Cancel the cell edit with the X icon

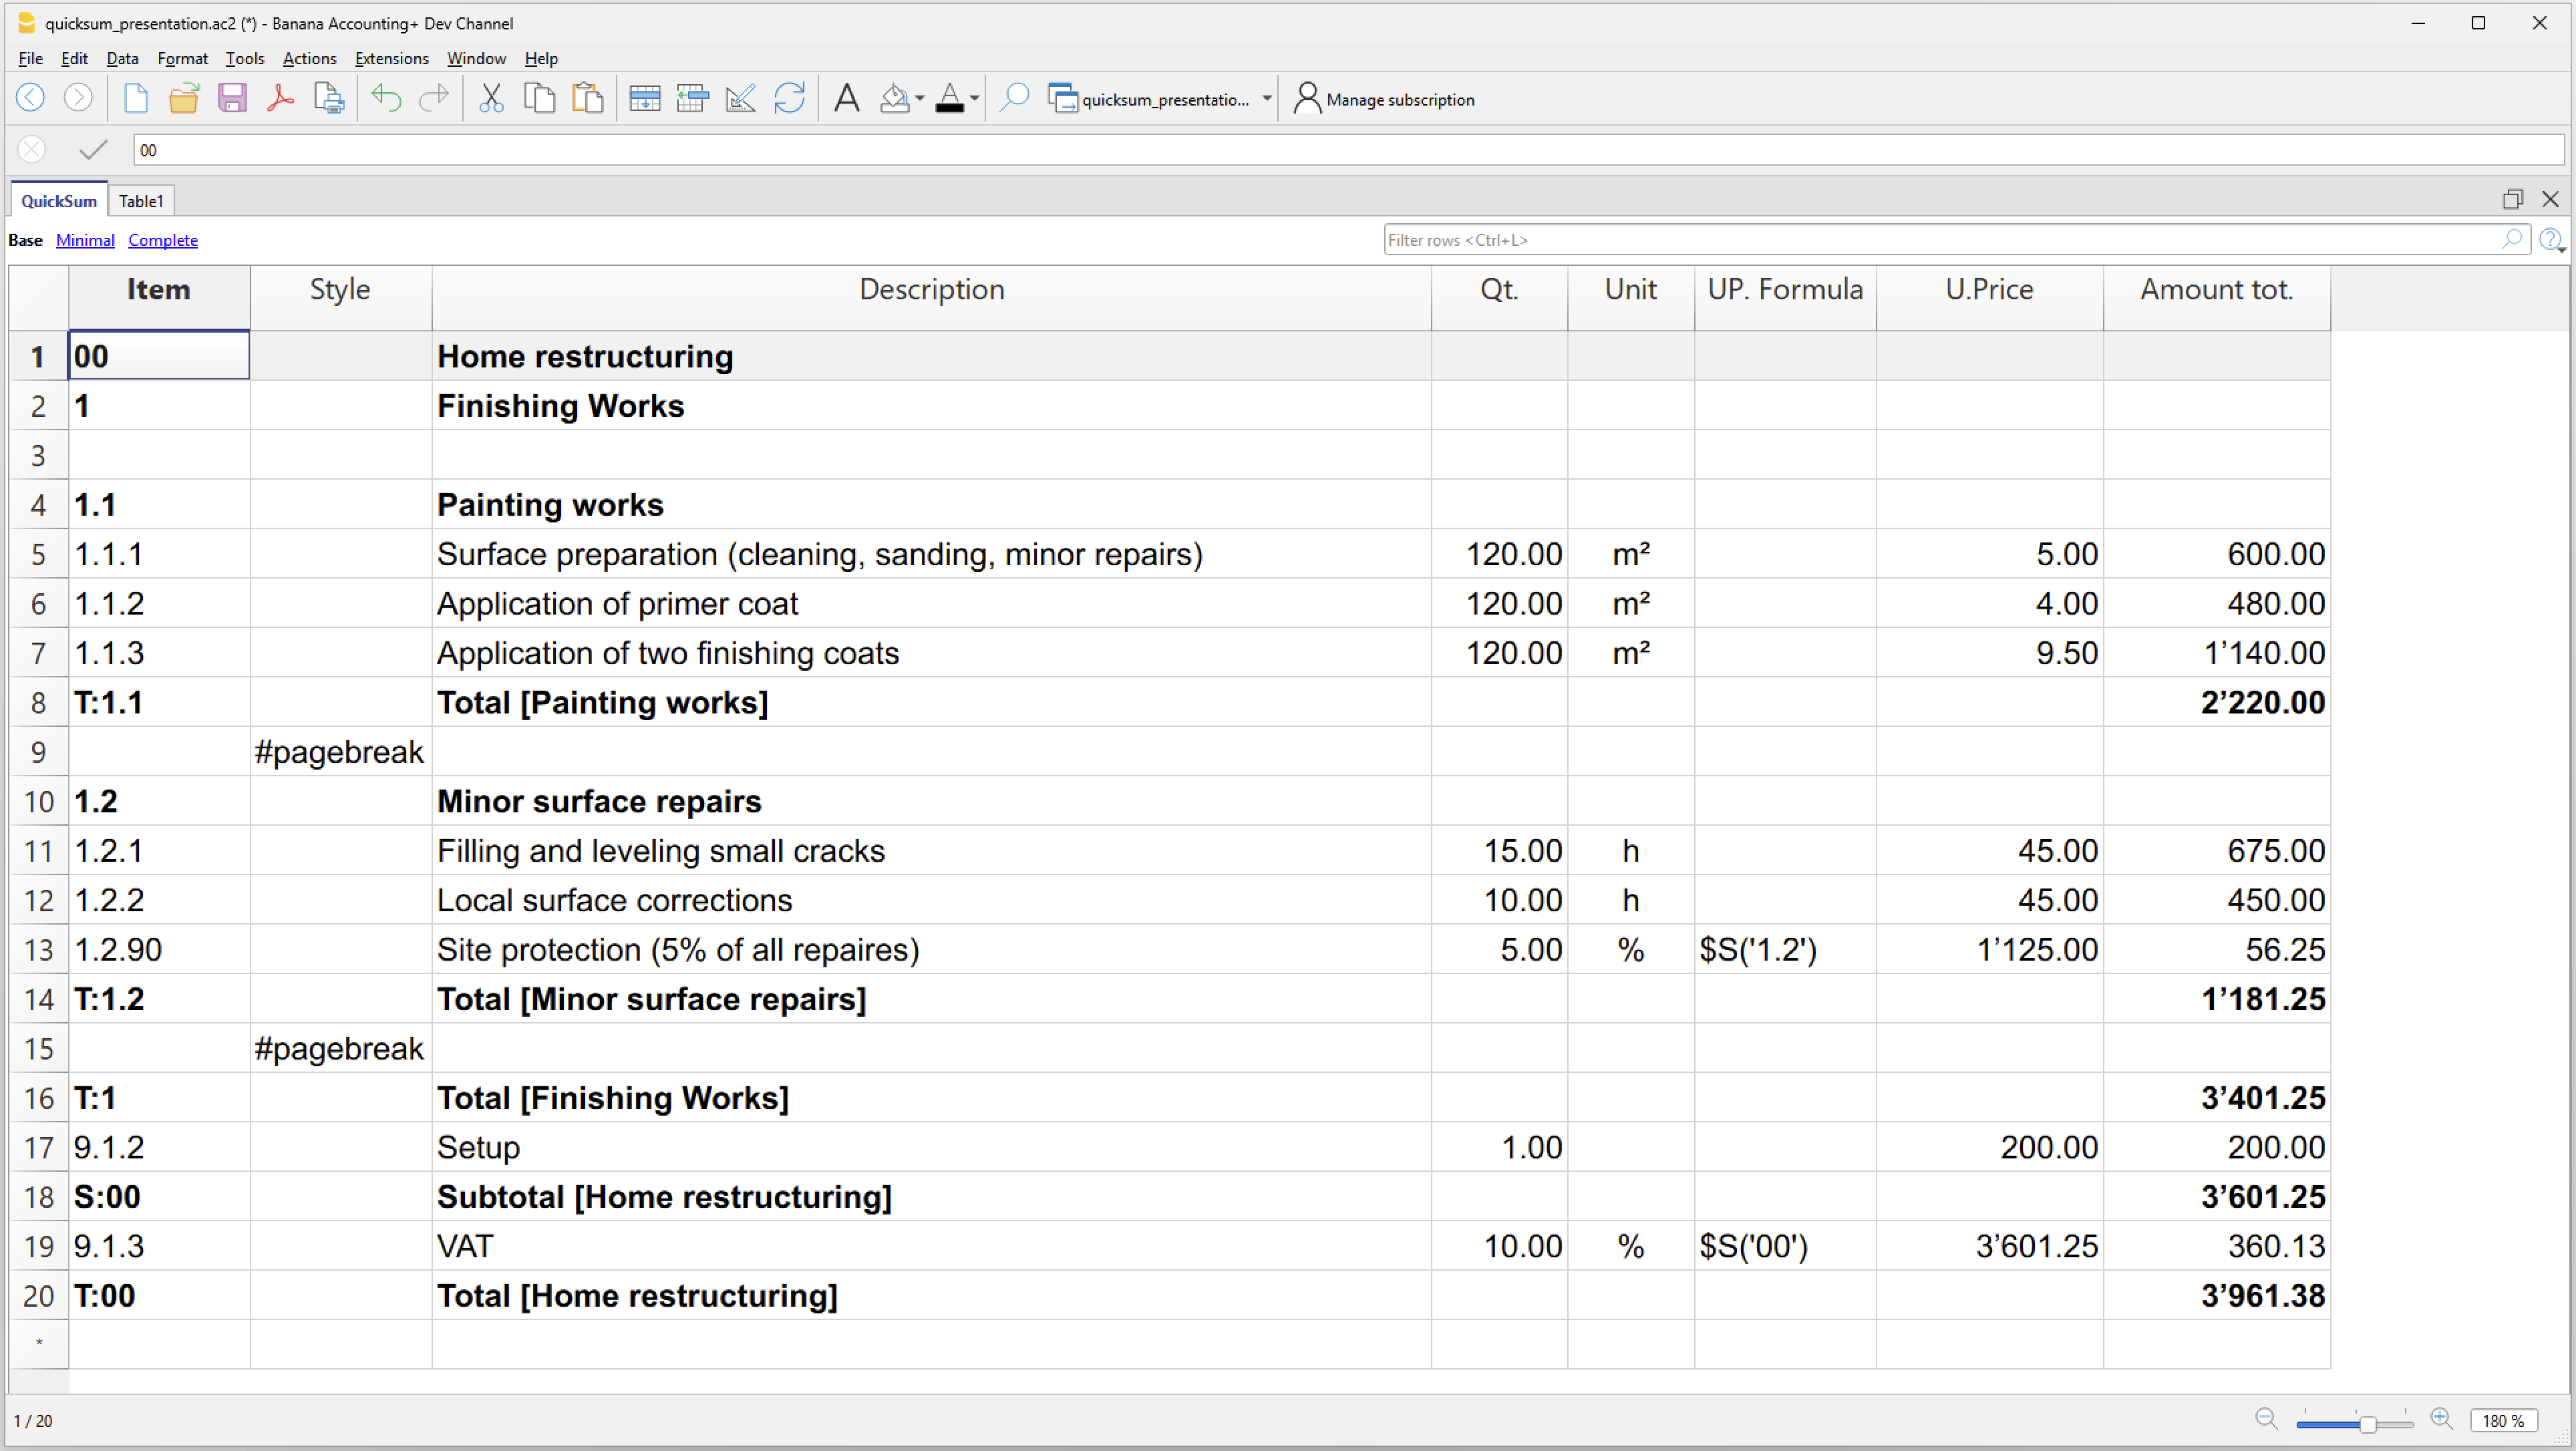point(32,150)
